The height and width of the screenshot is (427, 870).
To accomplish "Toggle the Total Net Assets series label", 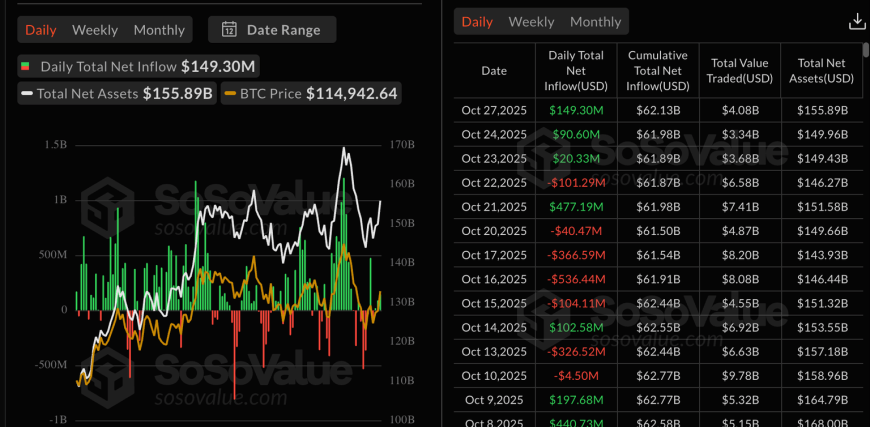I will 87,94.
